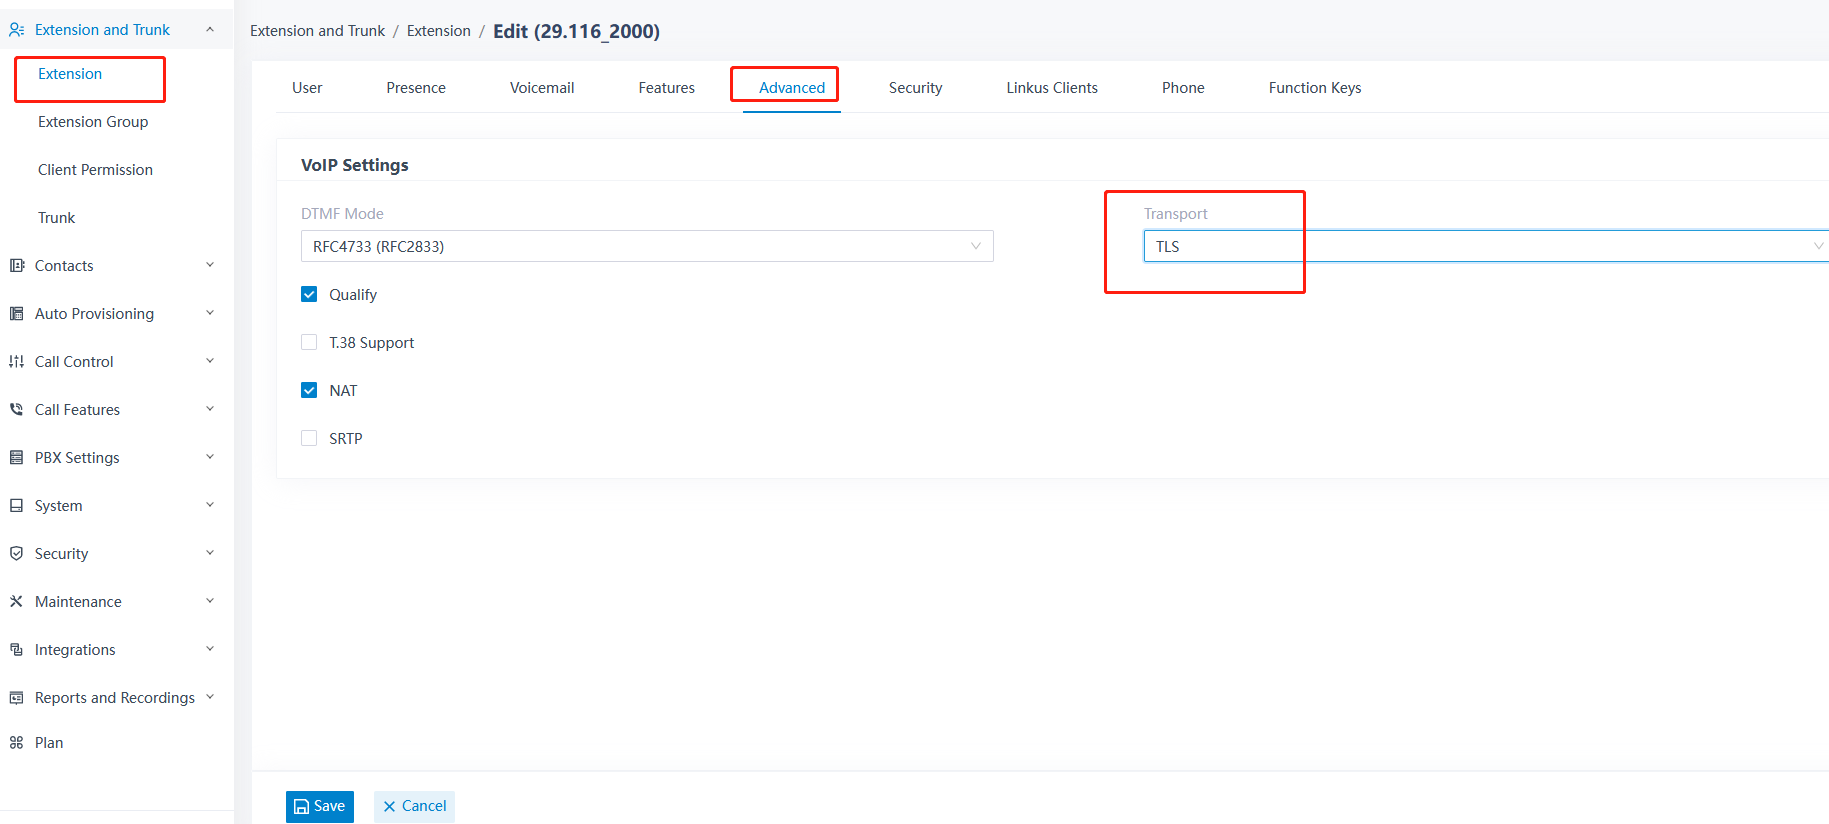Switch to the User tab
The image size is (1829, 824).
tap(307, 88)
